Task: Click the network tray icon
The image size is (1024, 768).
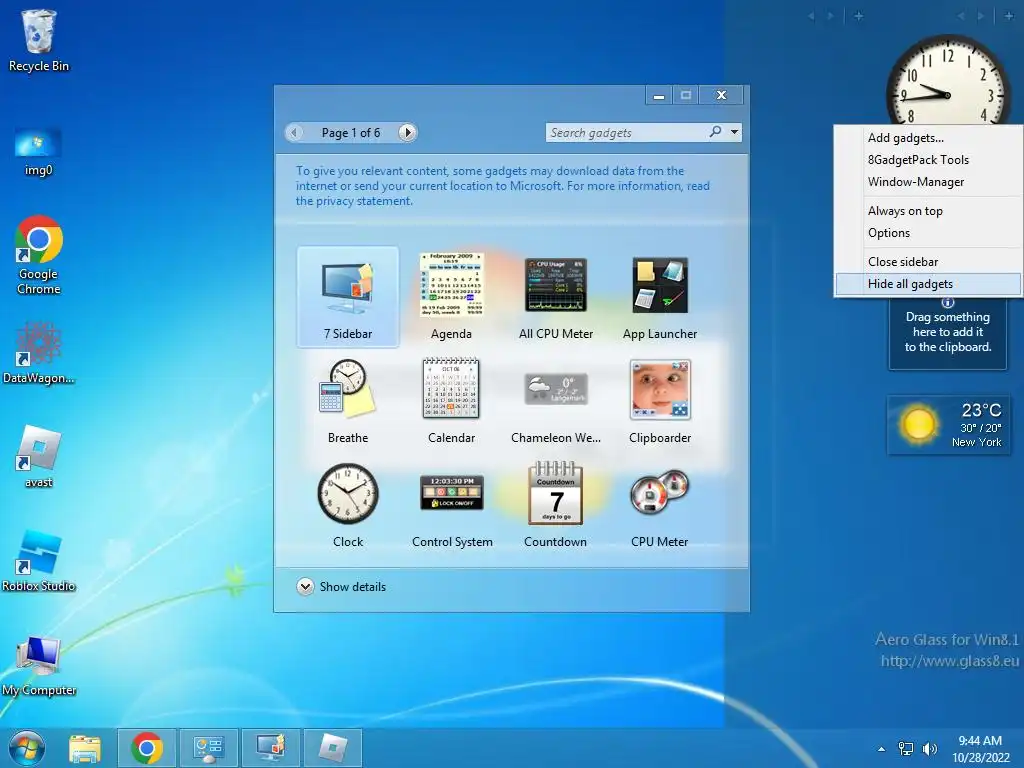Action: click(x=906, y=749)
